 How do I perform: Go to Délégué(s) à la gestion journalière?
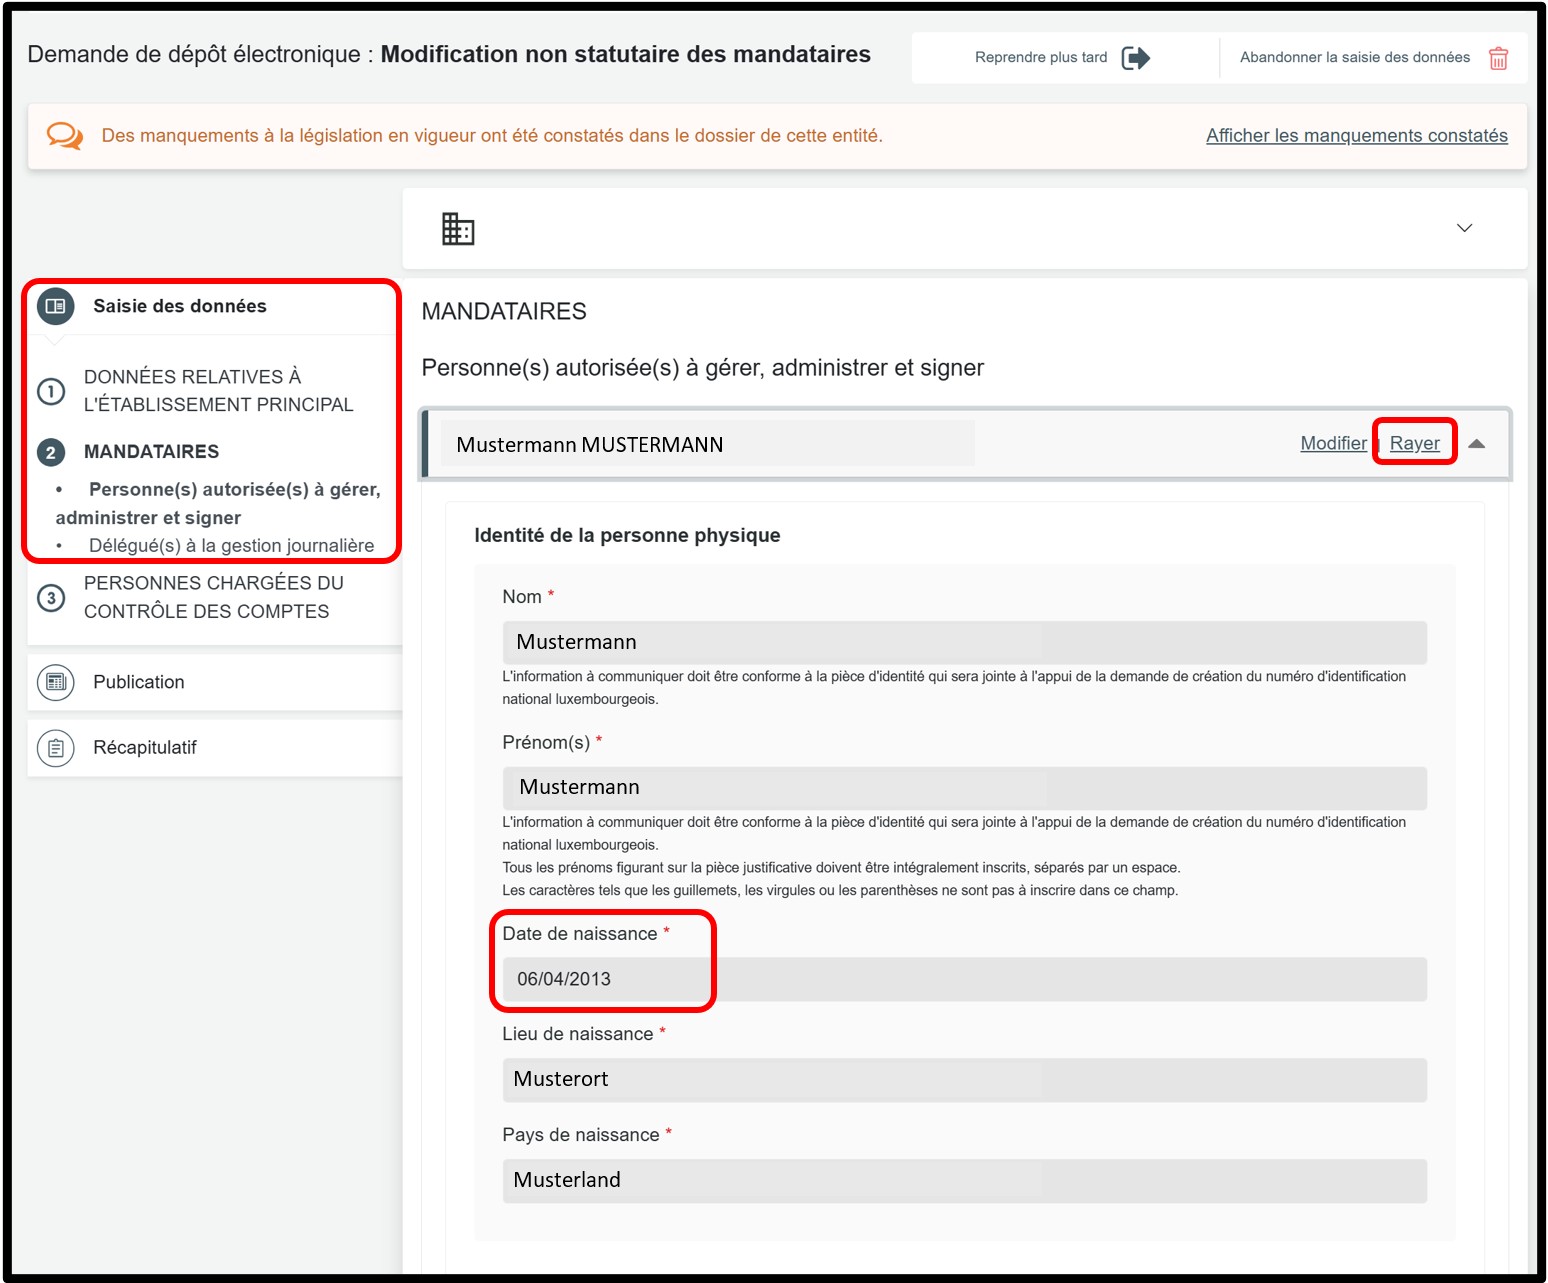click(231, 545)
